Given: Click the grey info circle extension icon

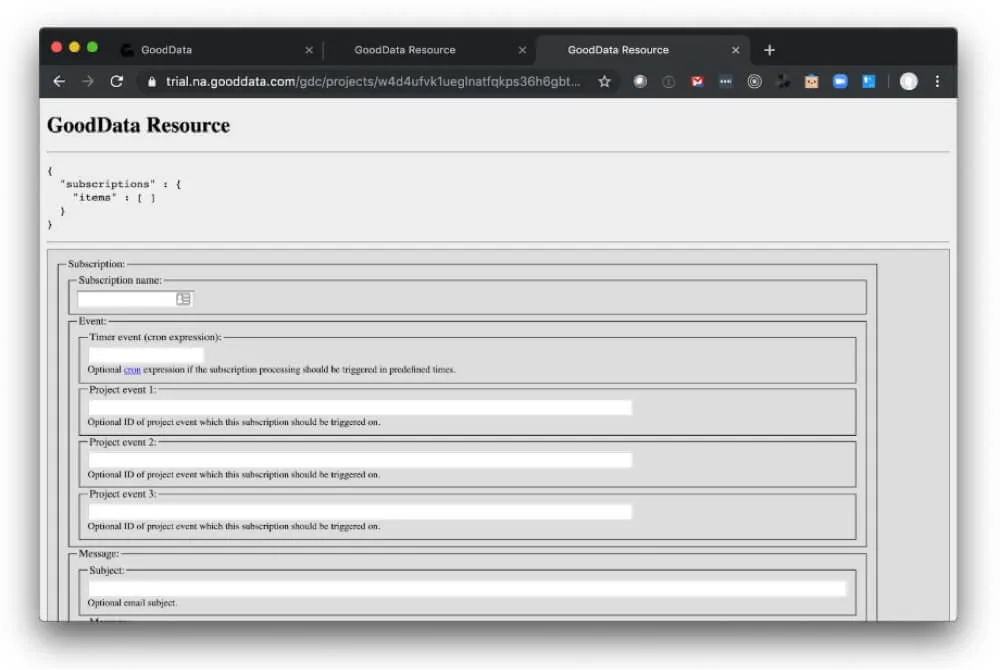Looking at the screenshot, I should [668, 82].
